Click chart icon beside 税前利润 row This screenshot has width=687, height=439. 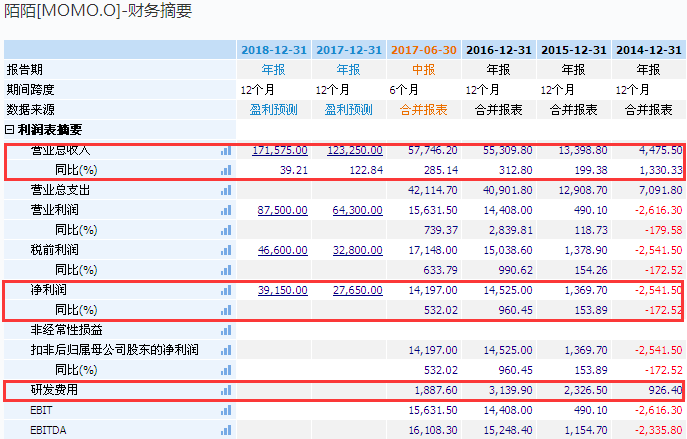[225, 250]
